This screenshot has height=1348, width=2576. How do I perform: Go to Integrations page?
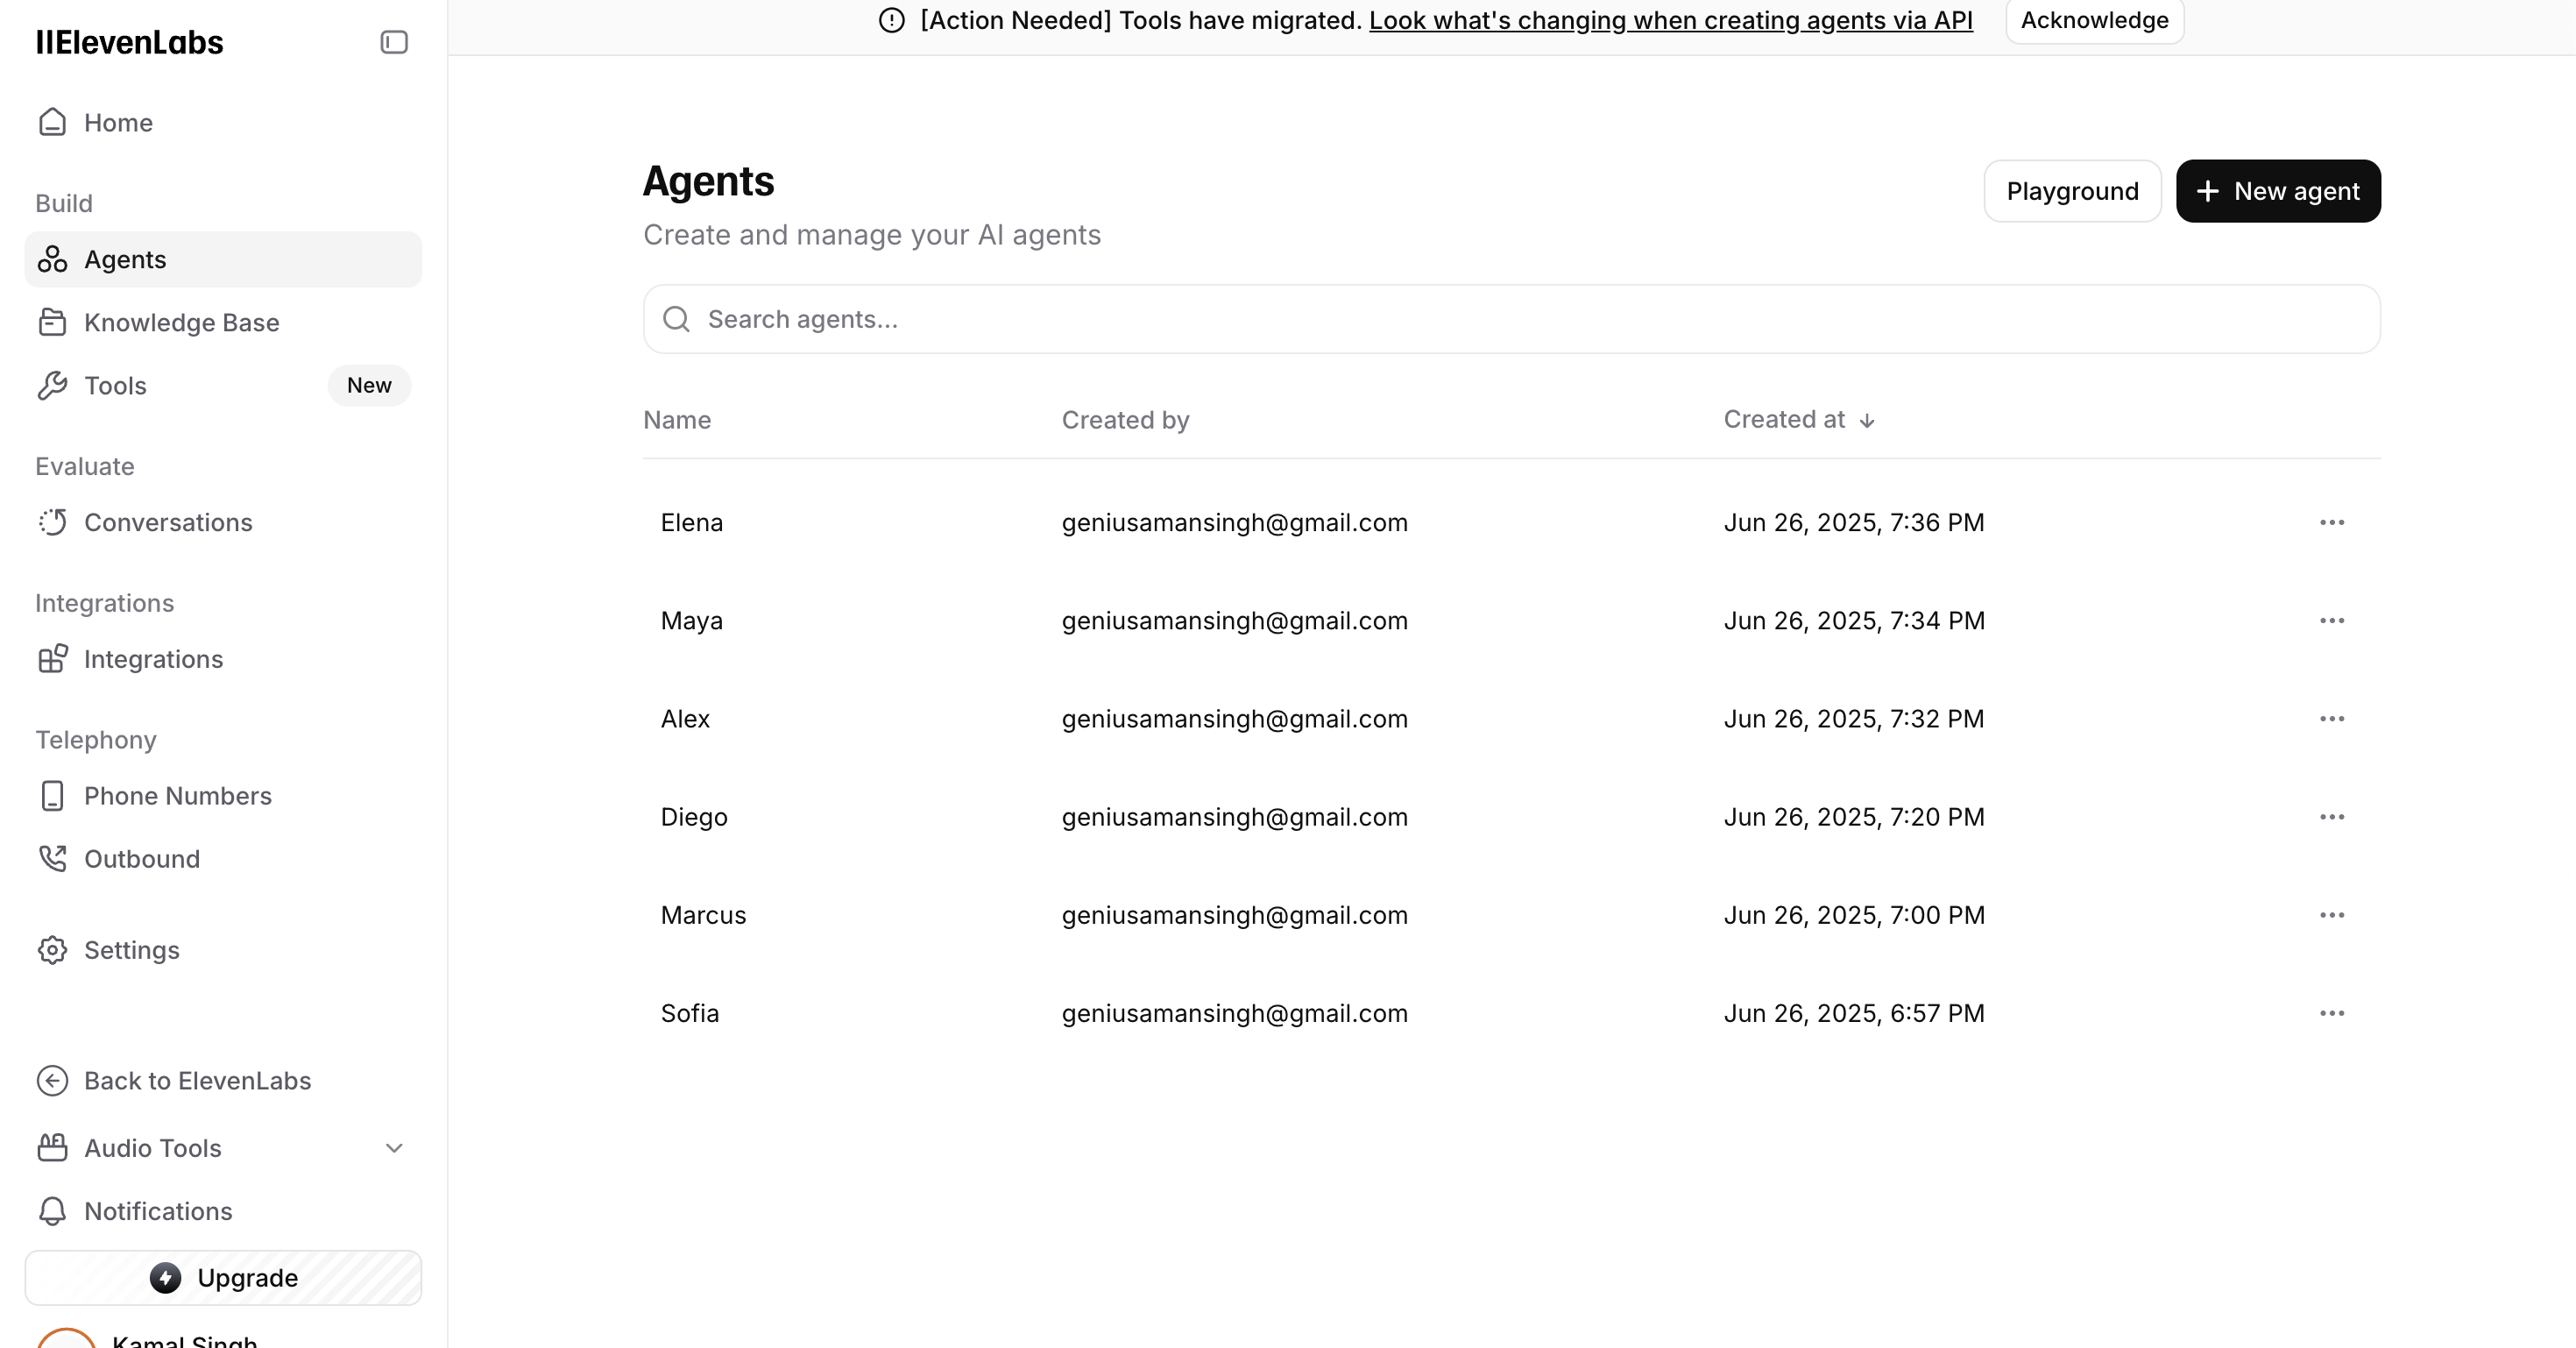(152, 659)
